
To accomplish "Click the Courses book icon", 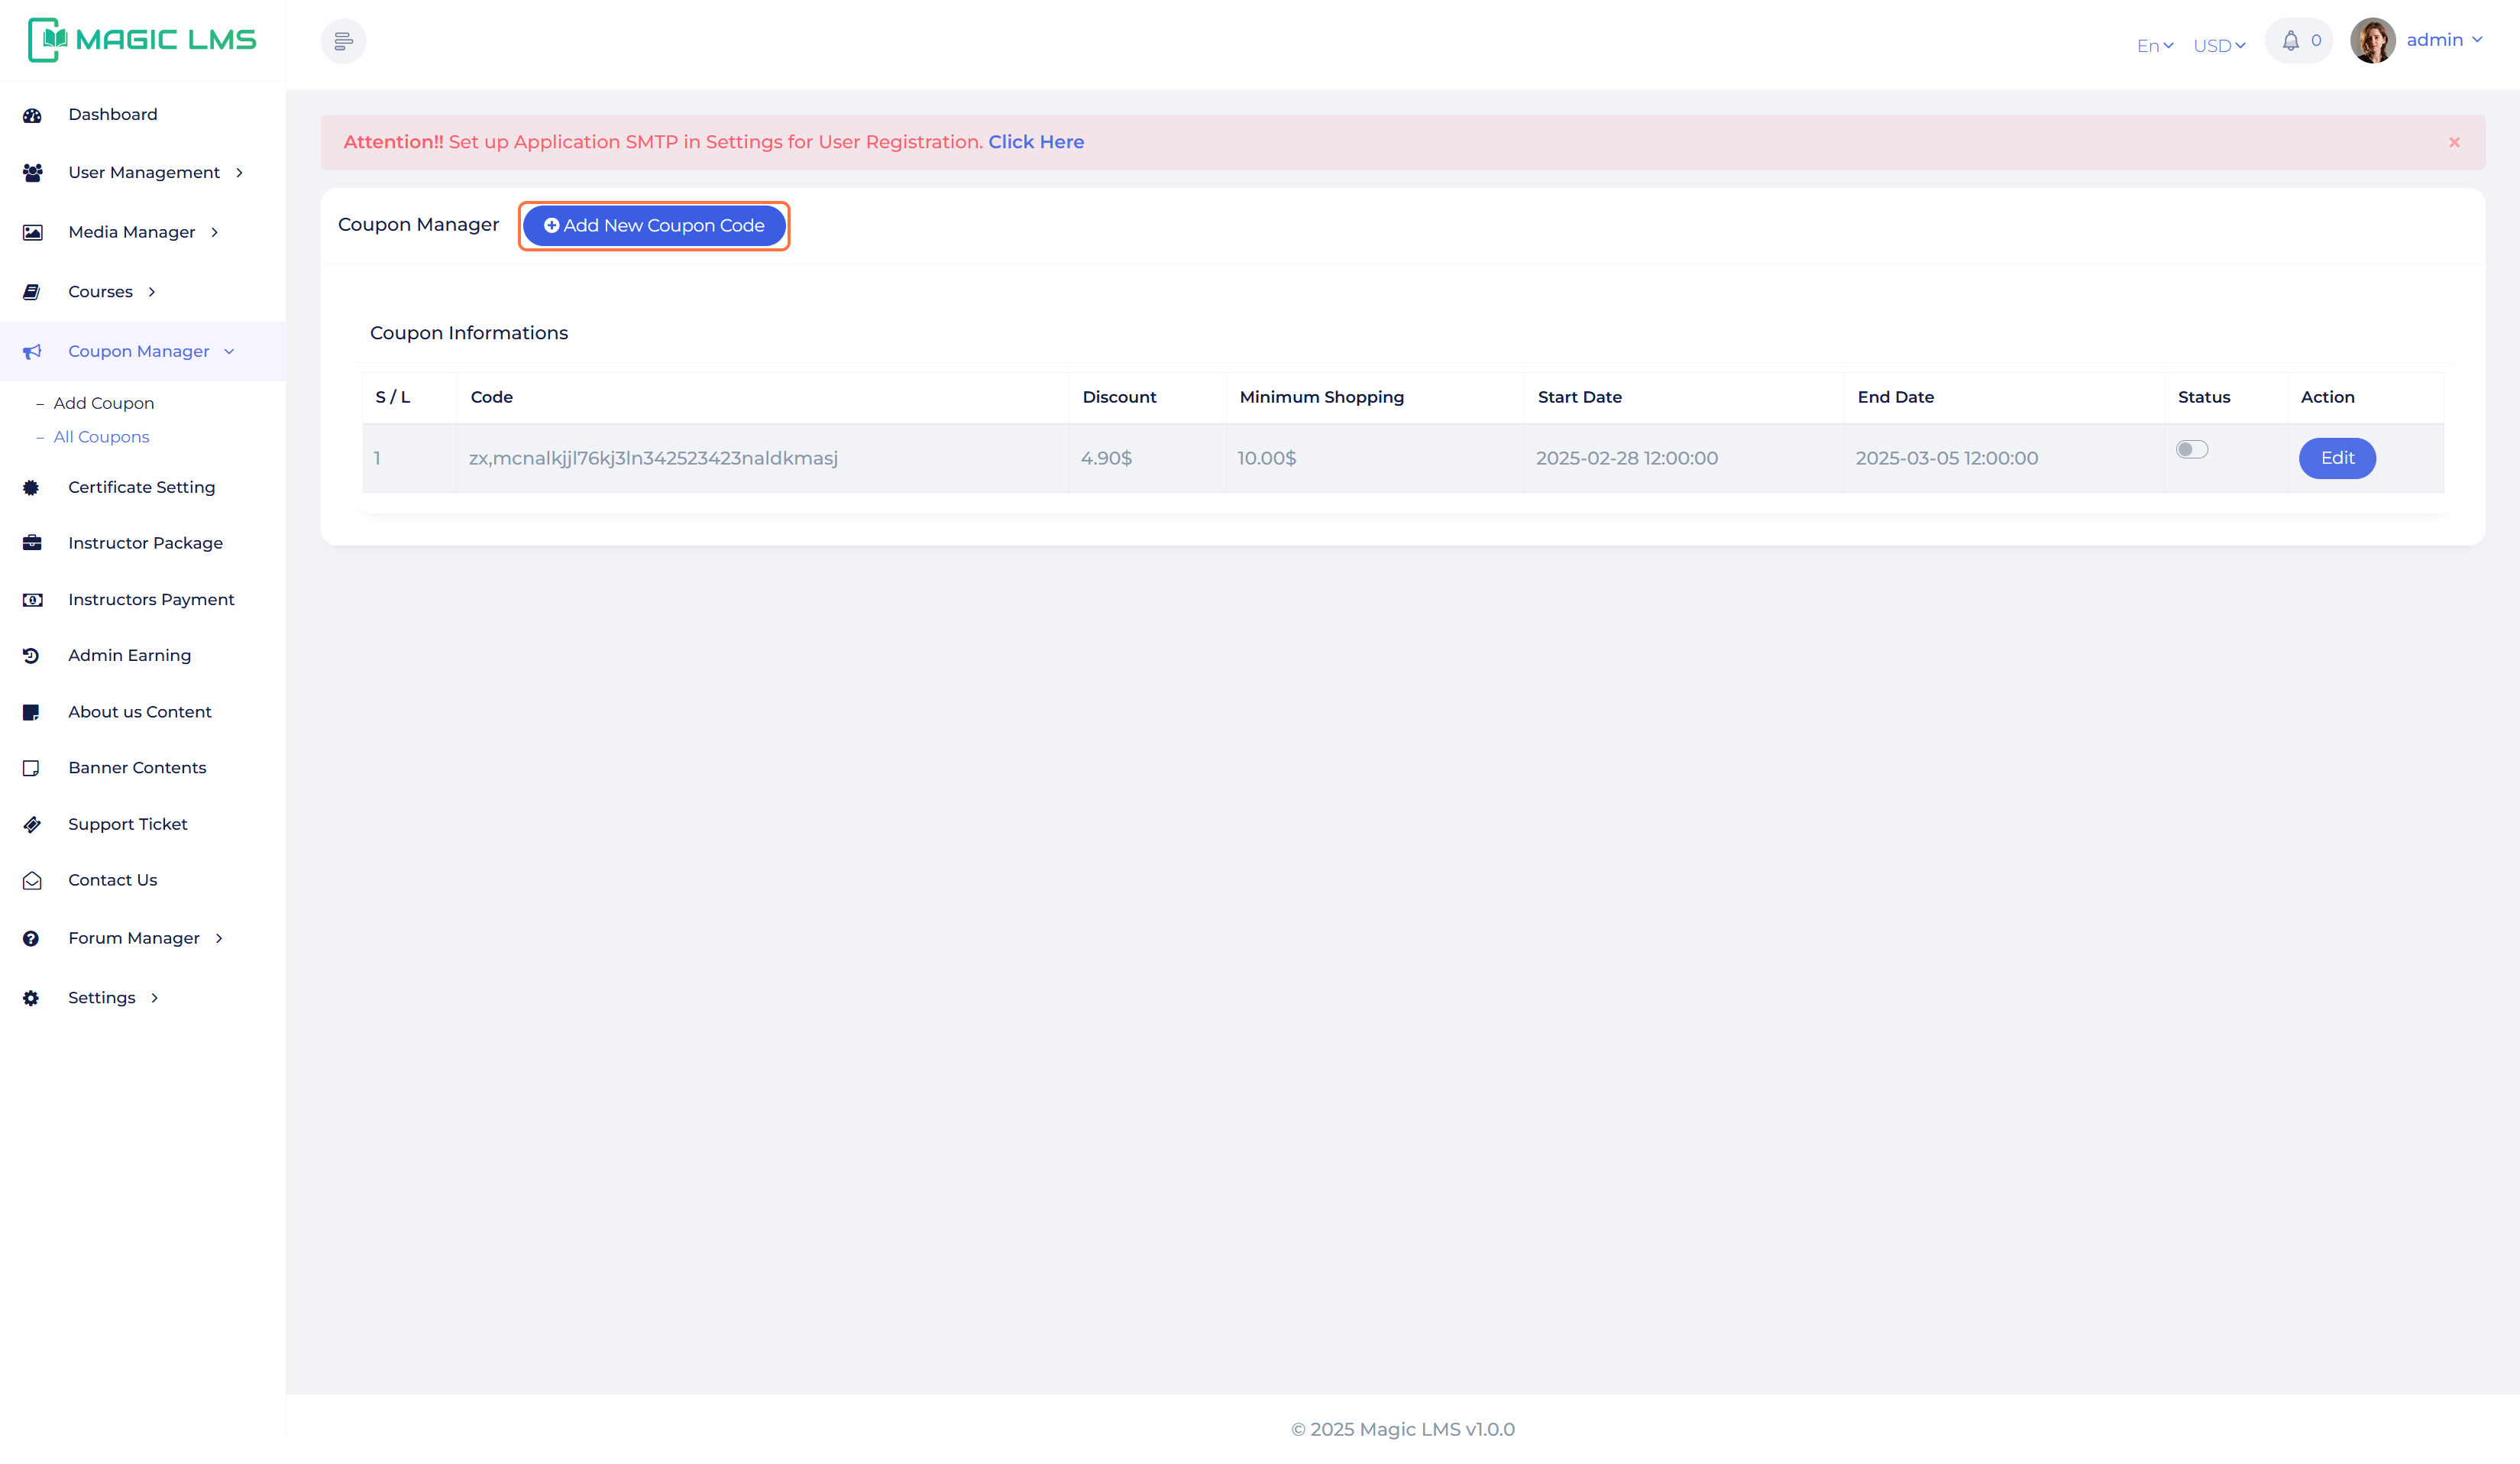I will coord(32,292).
